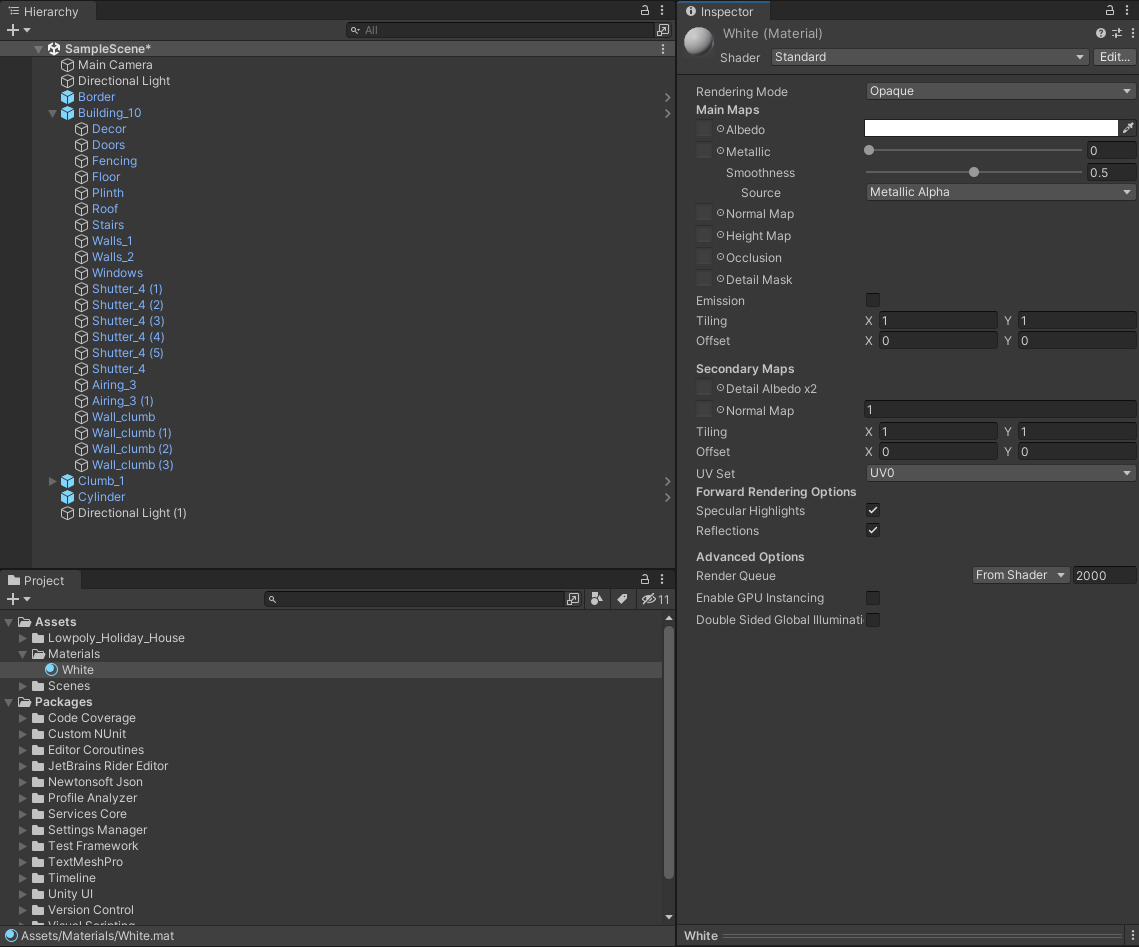Open material help reference icon
The image size is (1139, 947).
click(x=1101, y=33)
